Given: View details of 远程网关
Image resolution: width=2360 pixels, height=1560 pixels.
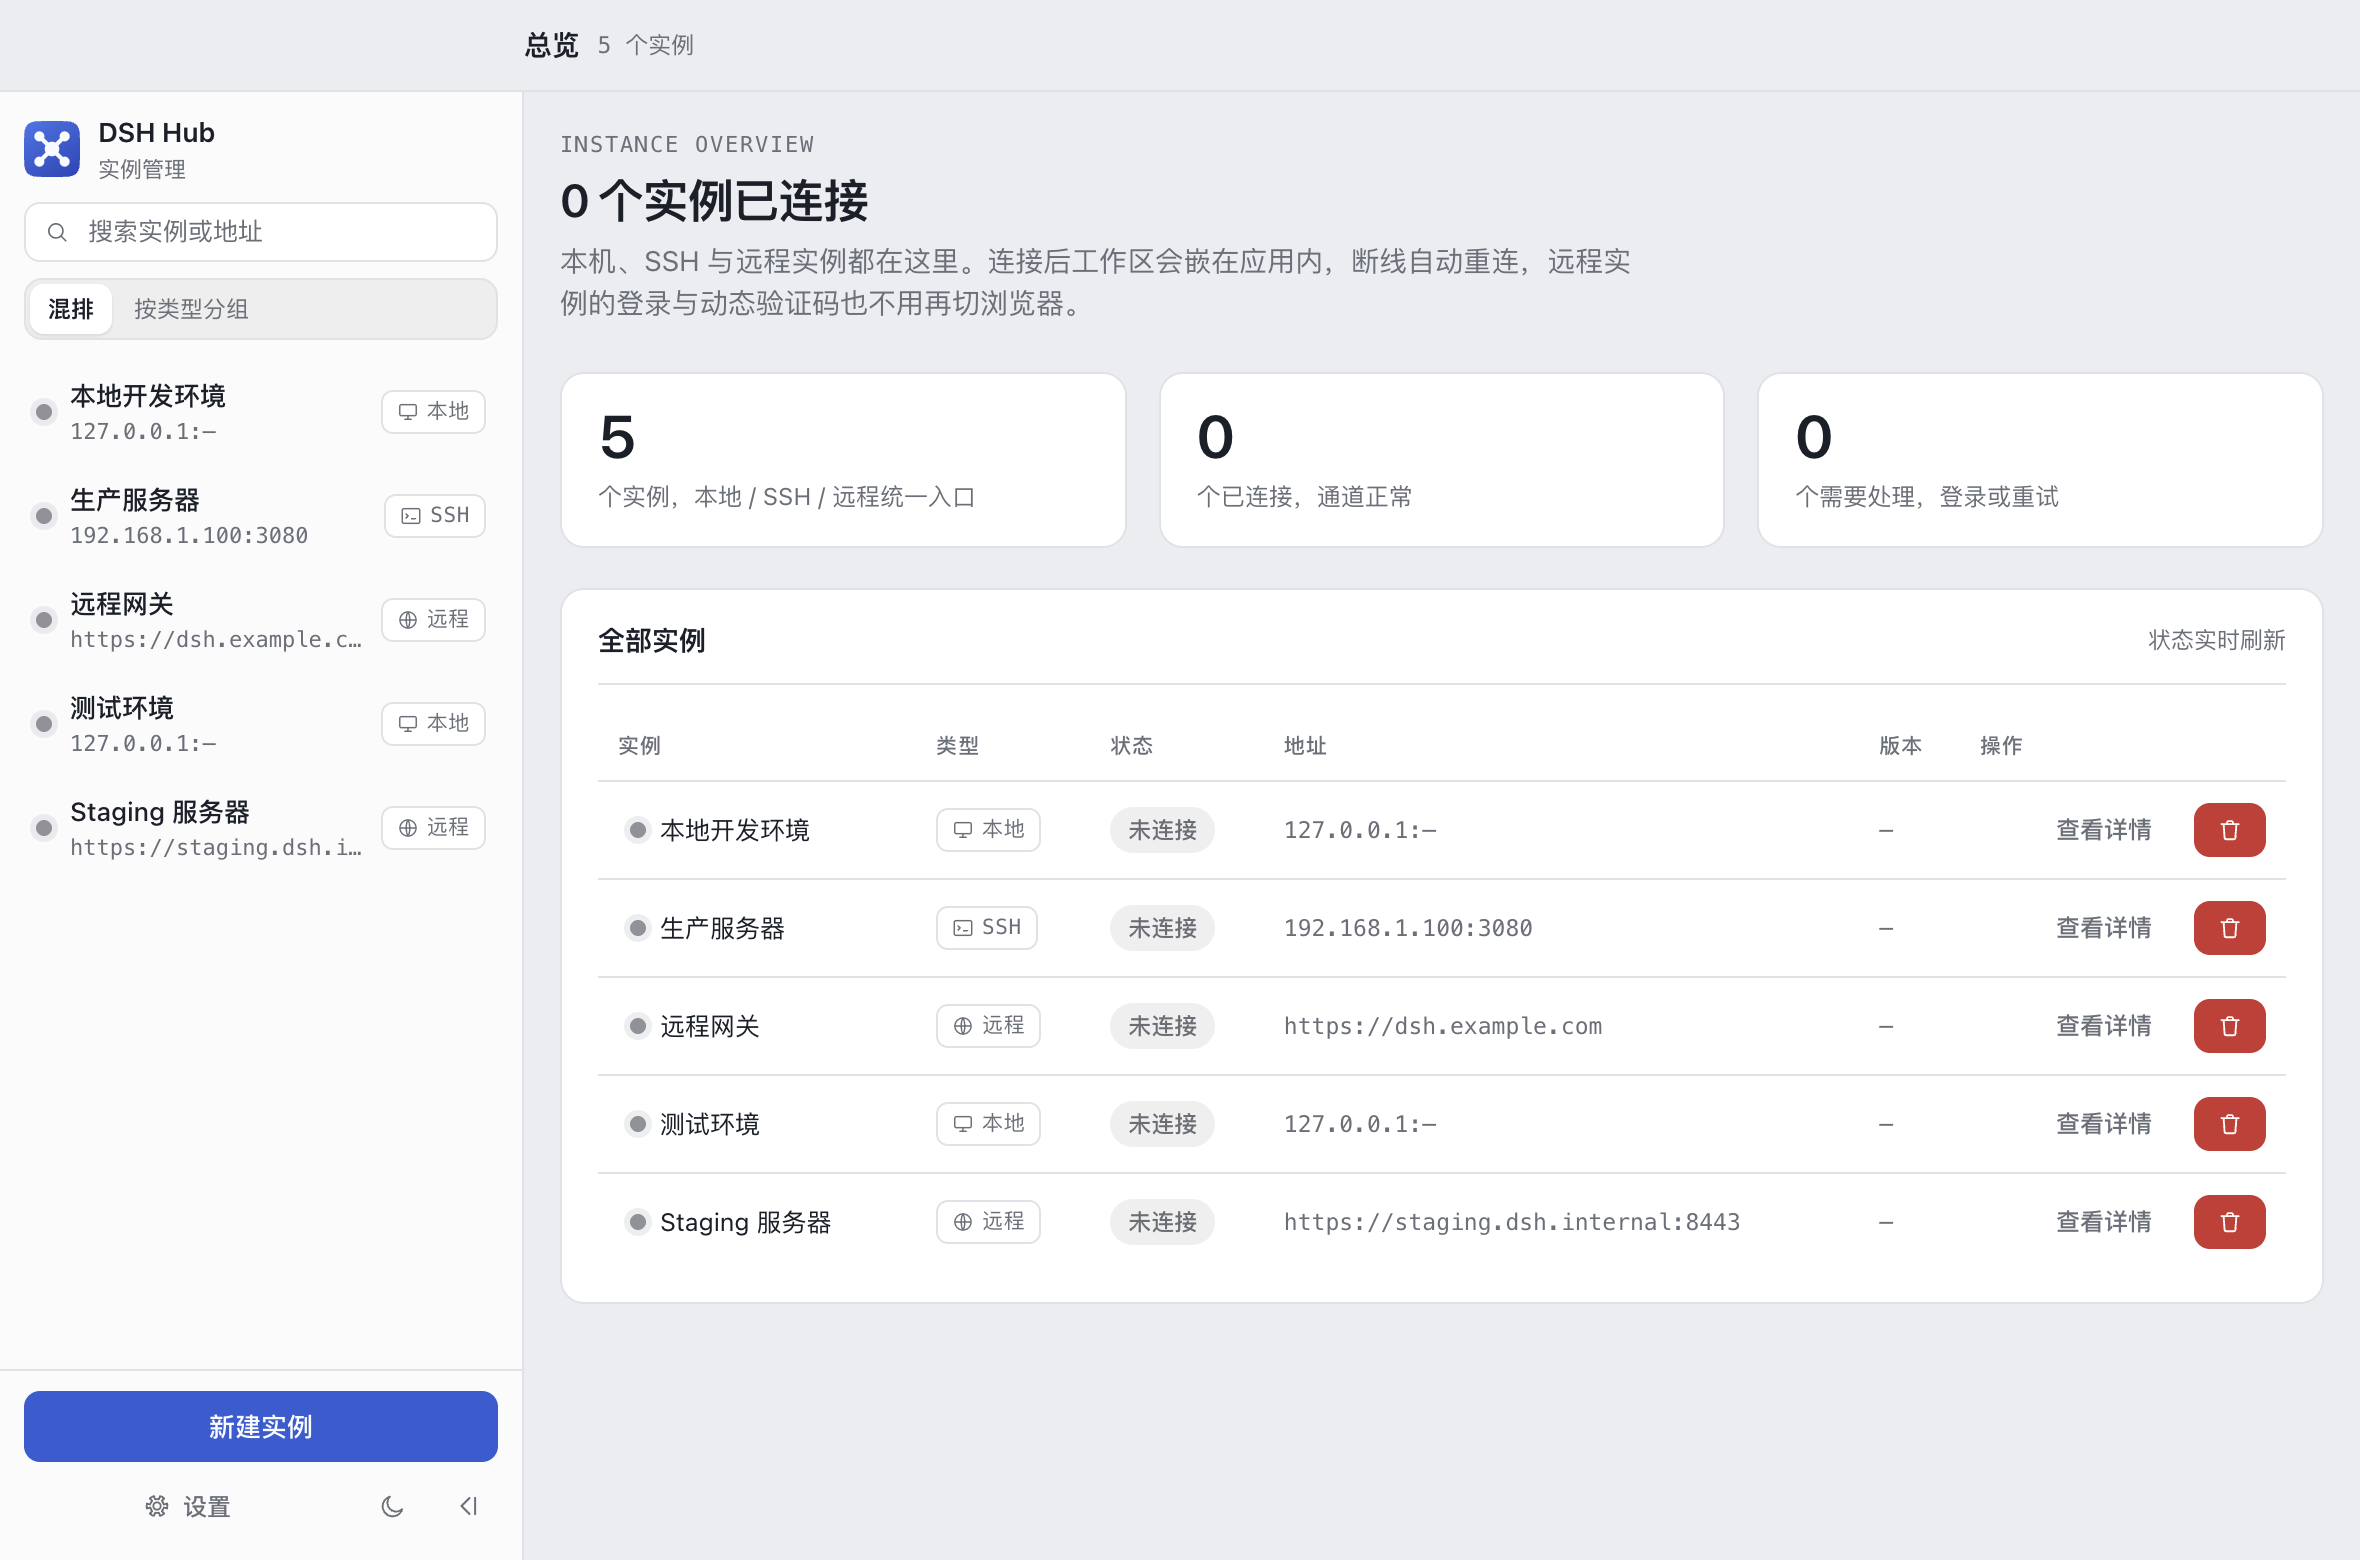Looking at the screenshot, I should tap(2104, 1026).
